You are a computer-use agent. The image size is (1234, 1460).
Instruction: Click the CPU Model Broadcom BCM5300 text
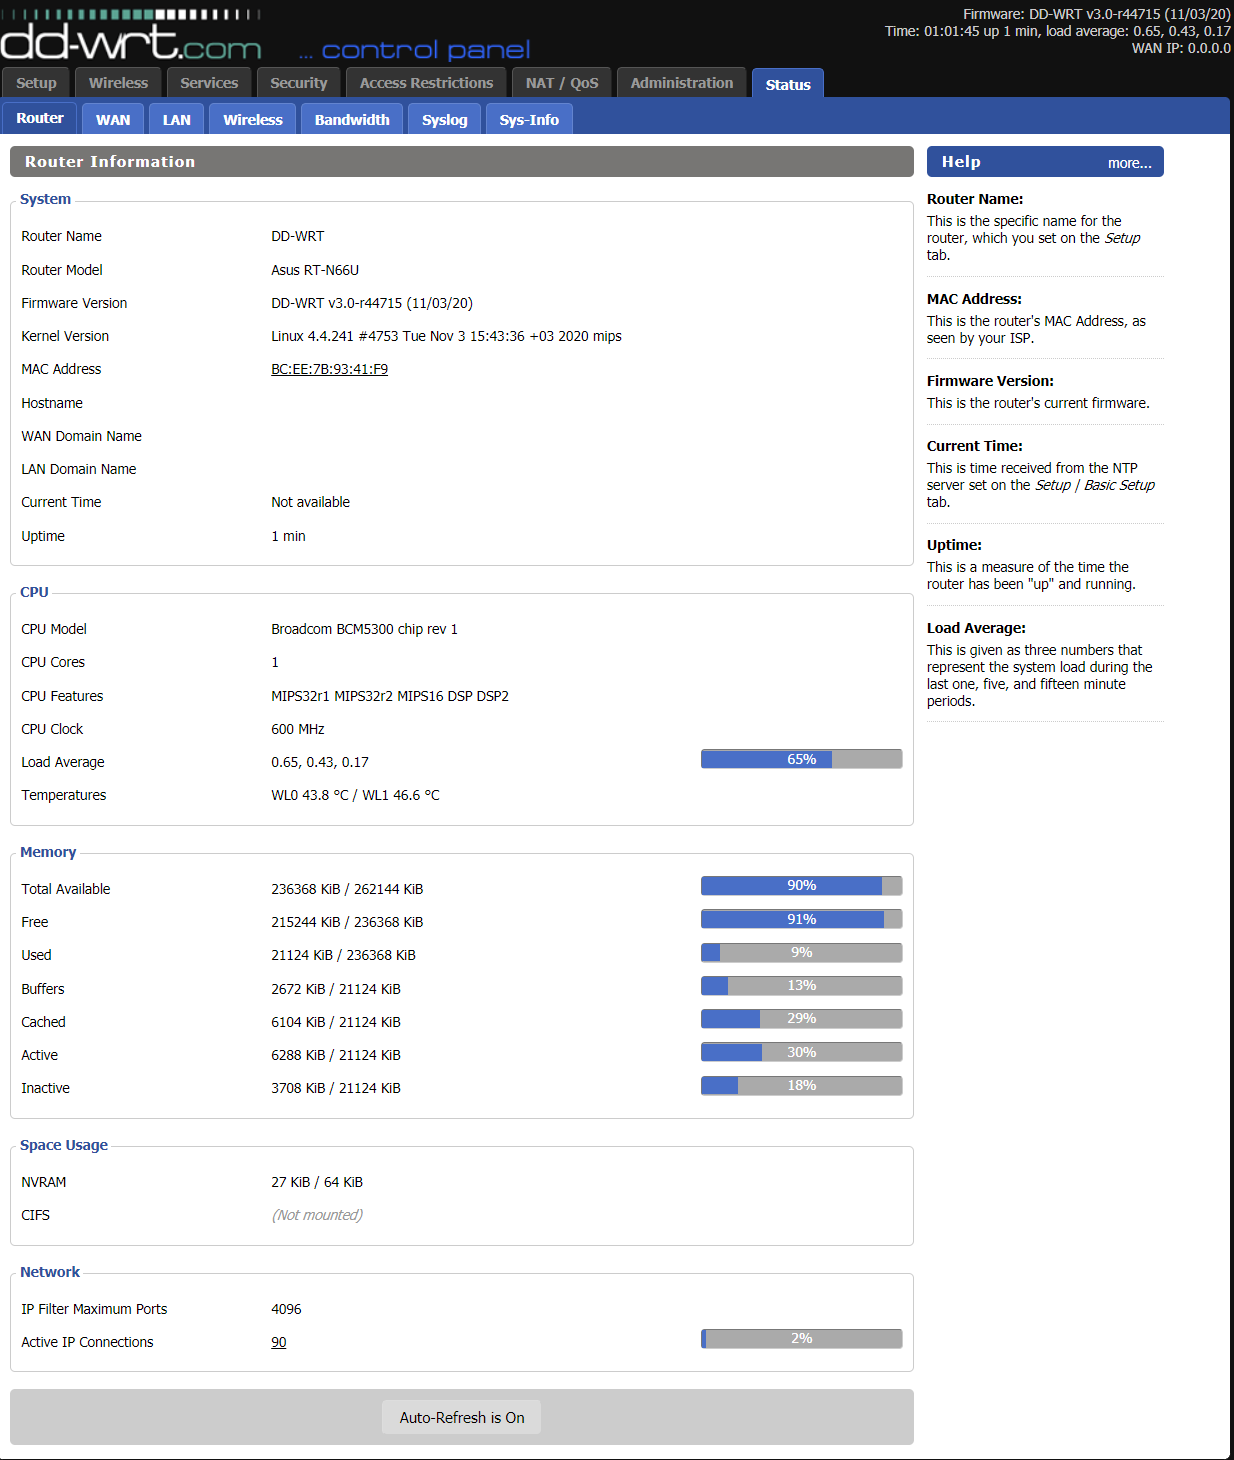364,629
